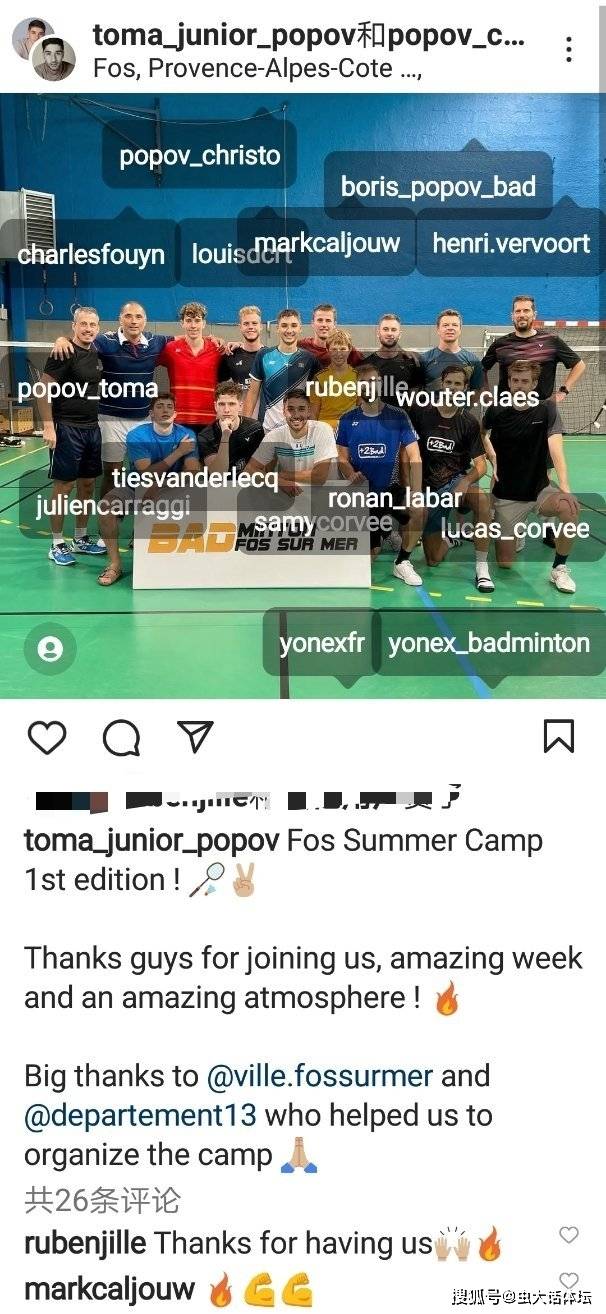Viewport: 606px width, 1314px height.
Task: Follow the @departement13 mention link
Action: click(x=140, y=1114)
